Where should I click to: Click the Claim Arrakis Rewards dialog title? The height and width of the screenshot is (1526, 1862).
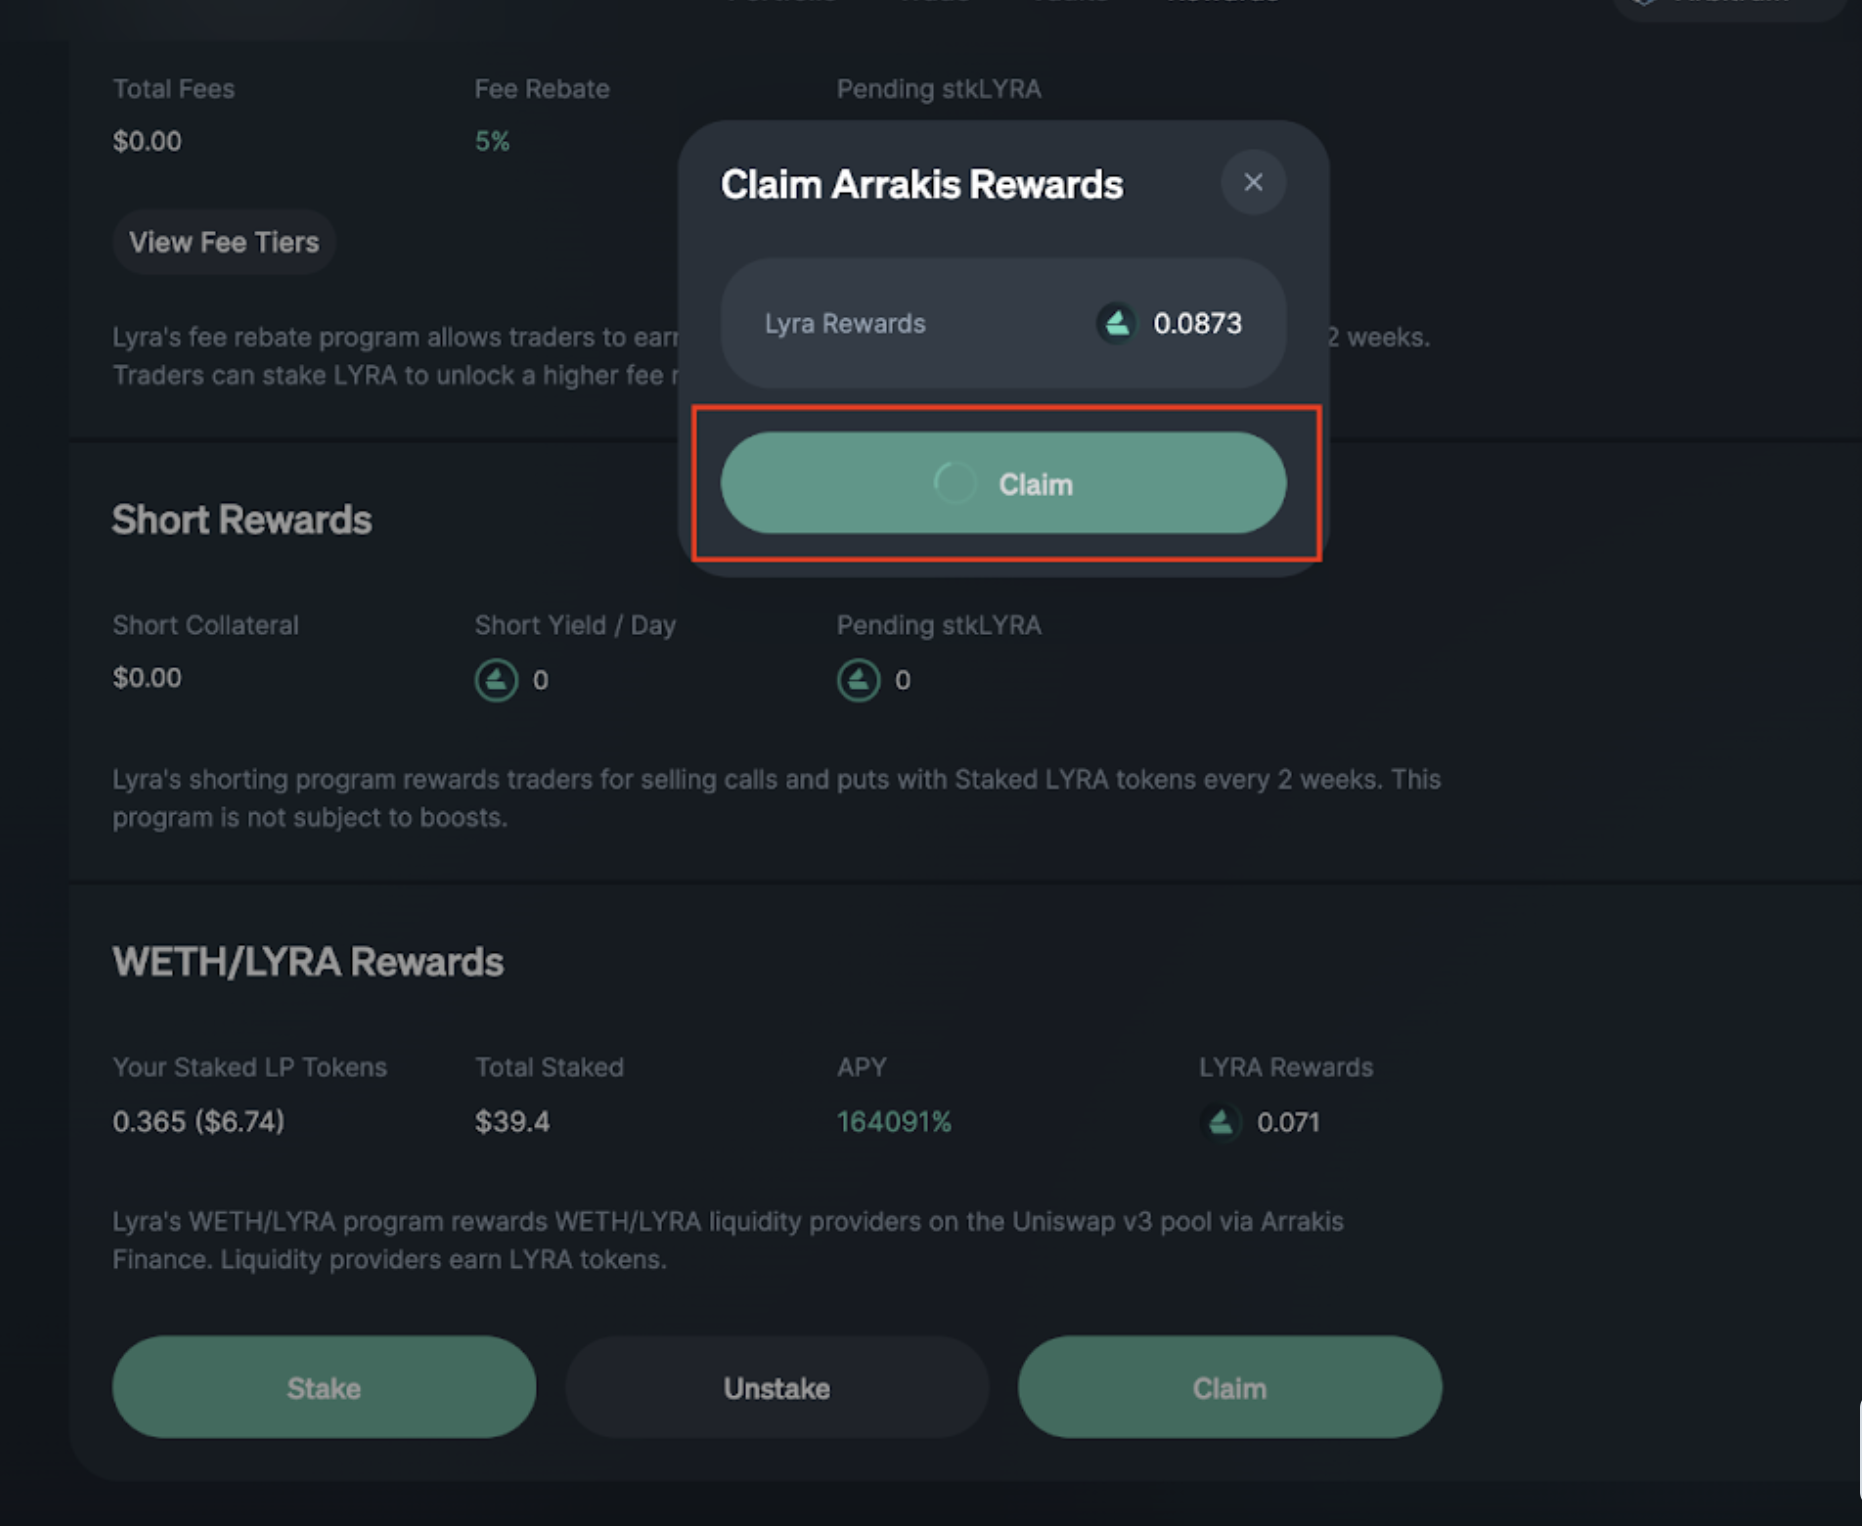coord(921,185)
